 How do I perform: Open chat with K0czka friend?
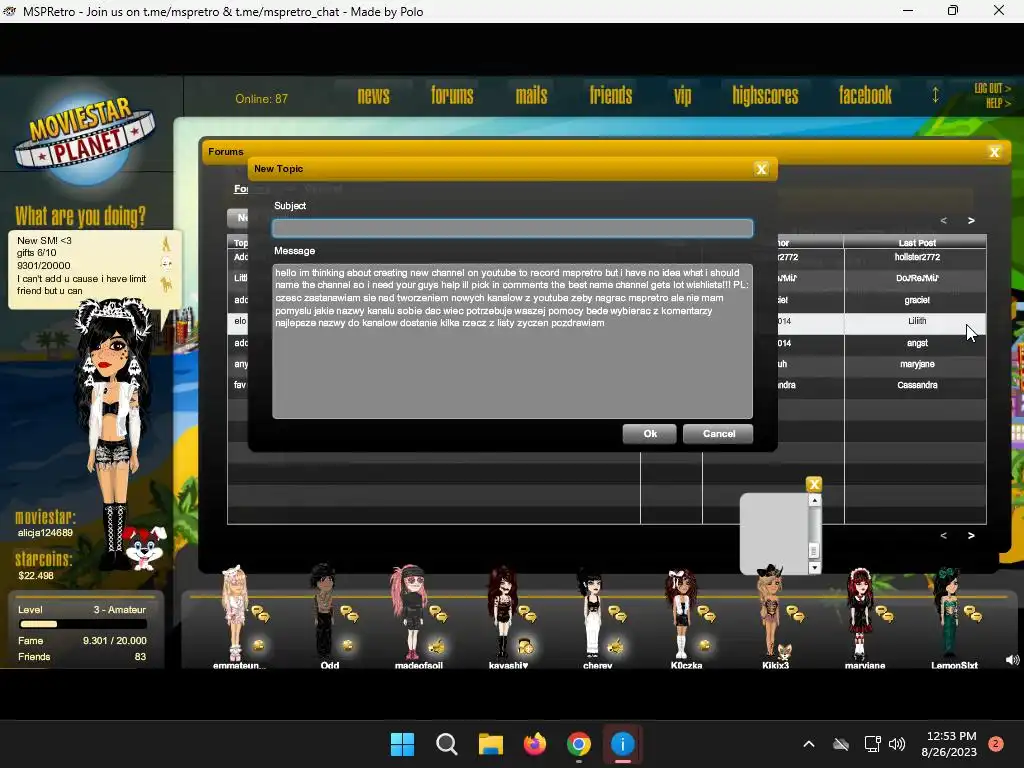point(706,615)
